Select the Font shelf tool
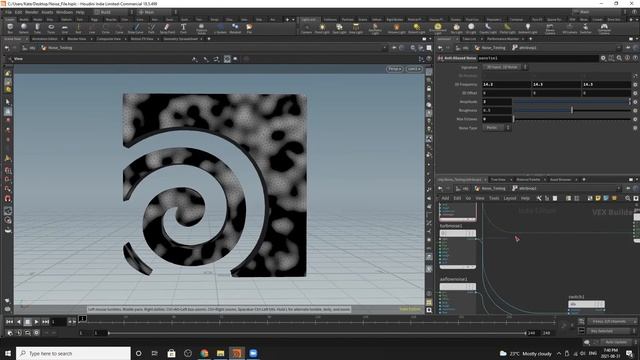640x360 pixels. pos(183,28)
